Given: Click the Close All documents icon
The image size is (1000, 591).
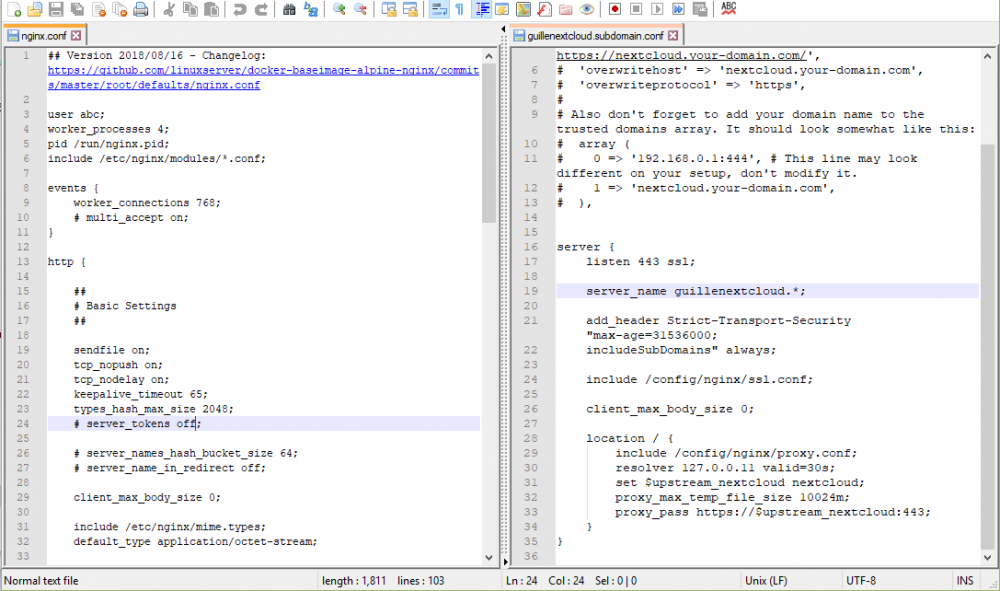Looking at the screenshot, I should point(120,9).
